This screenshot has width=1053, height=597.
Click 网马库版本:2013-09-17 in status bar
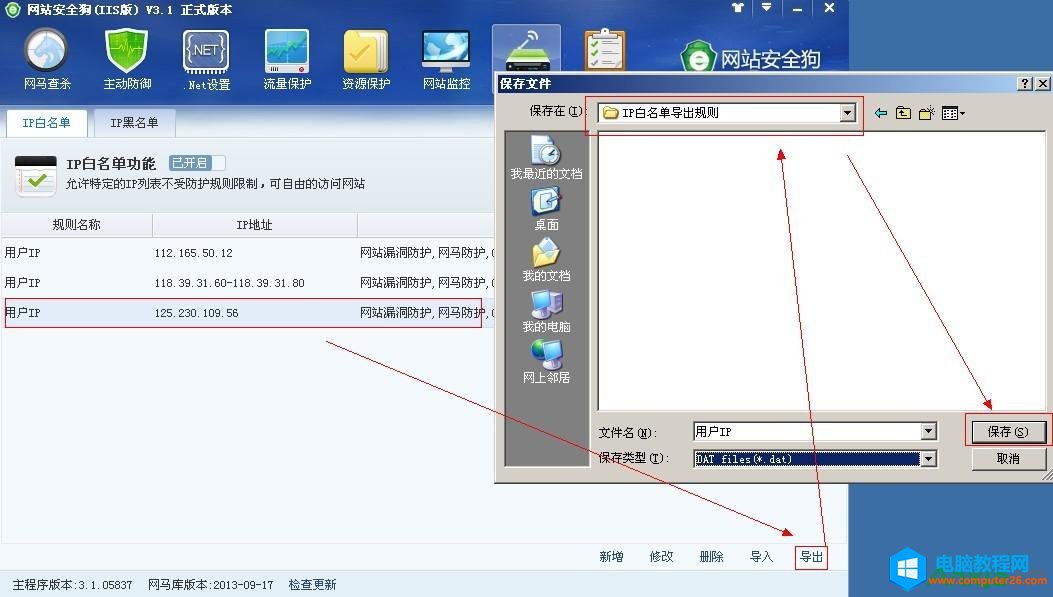(210, 585)
